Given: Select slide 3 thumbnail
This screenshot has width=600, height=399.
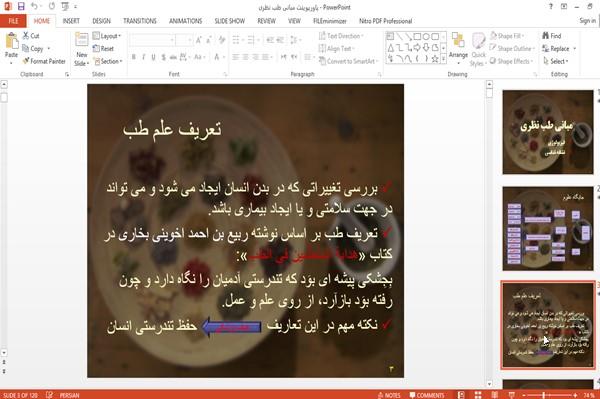Looking at the screenshot, I should click(x=548, y=325).
